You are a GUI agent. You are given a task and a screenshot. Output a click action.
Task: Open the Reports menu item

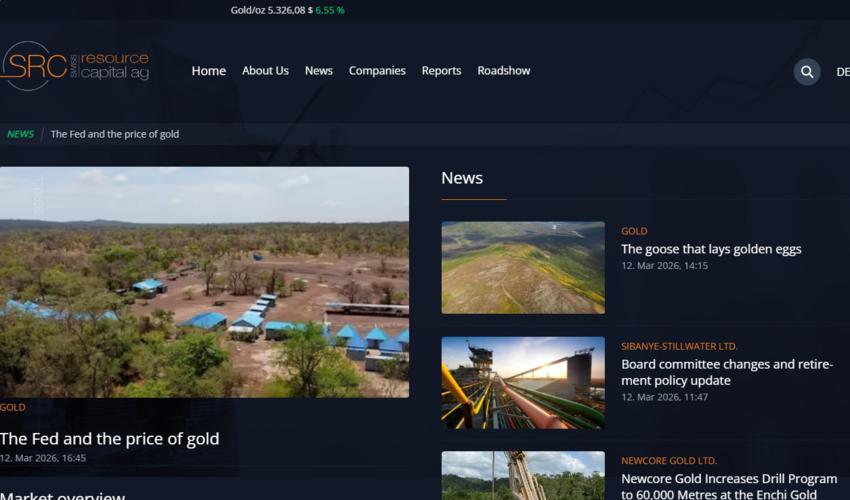pyautogui.click(x=441, y=71)
